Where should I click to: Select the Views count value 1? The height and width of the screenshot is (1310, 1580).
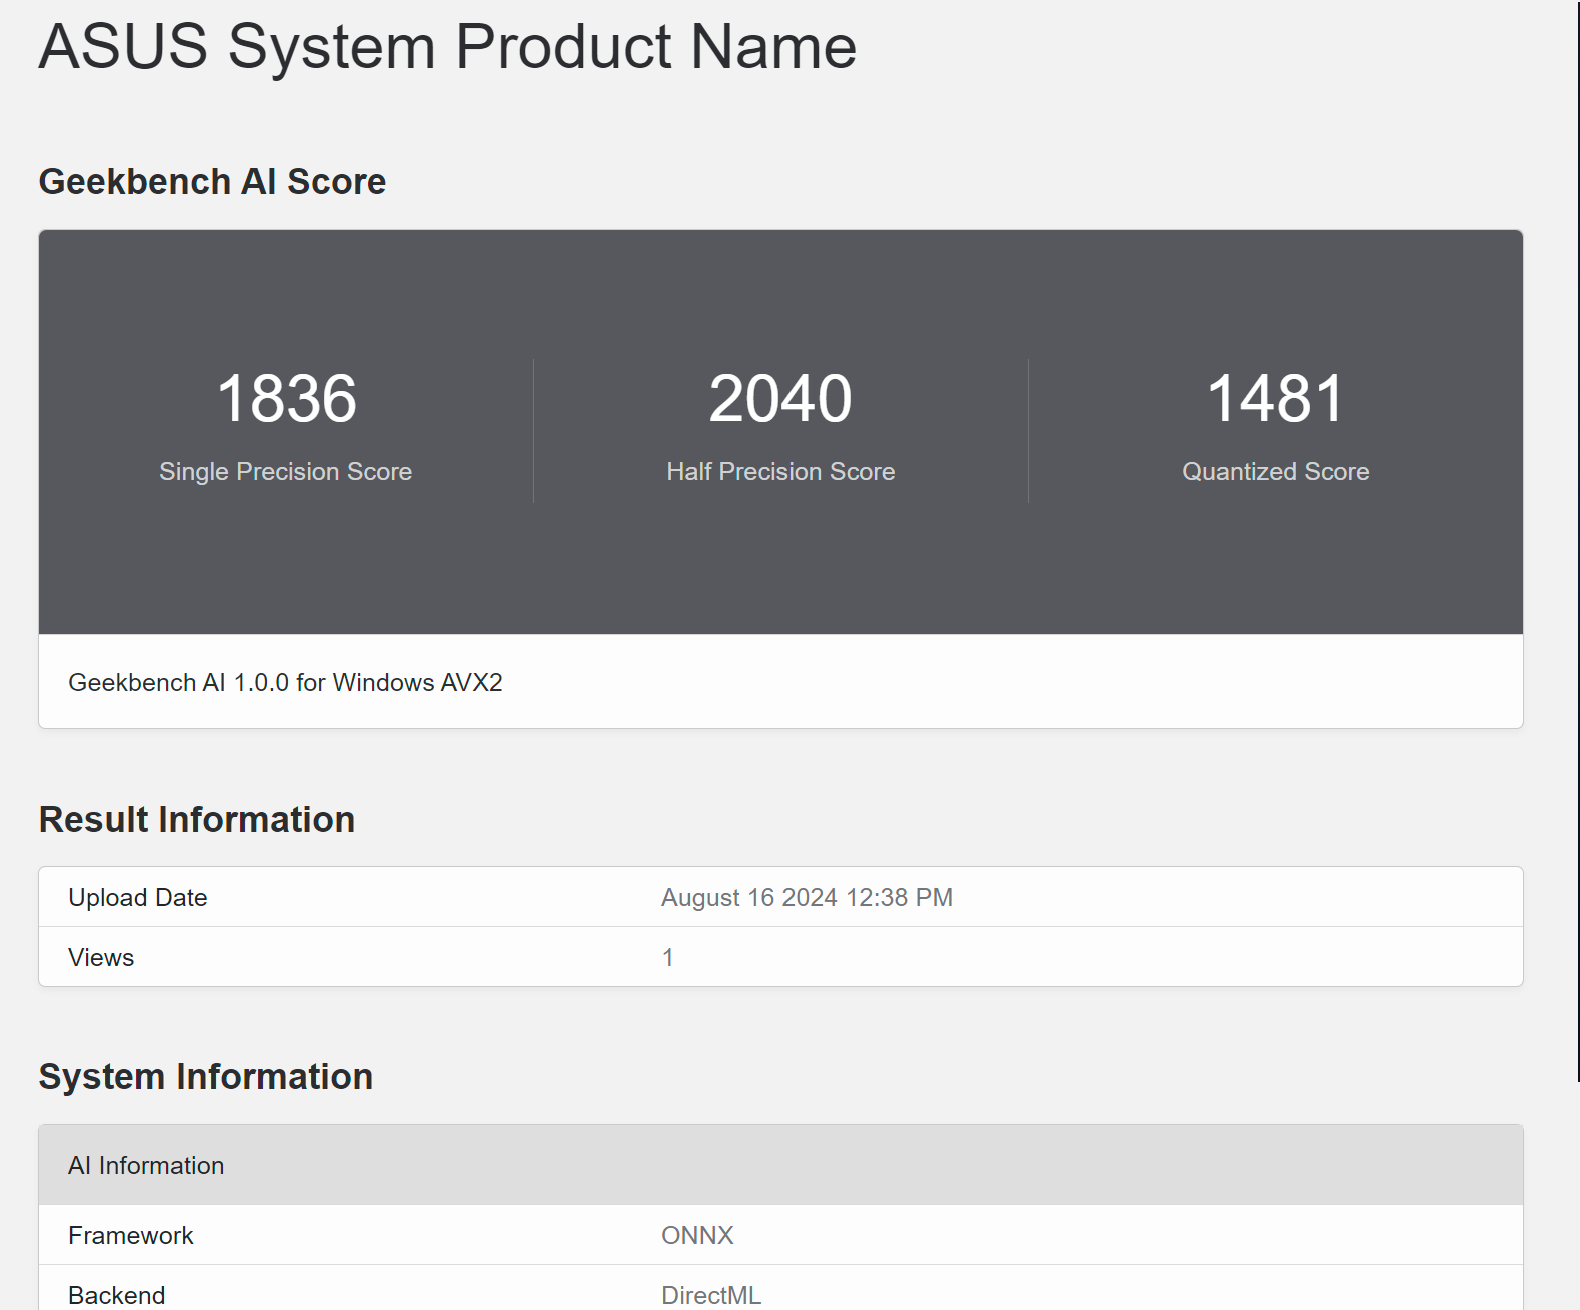pos(668,957)
